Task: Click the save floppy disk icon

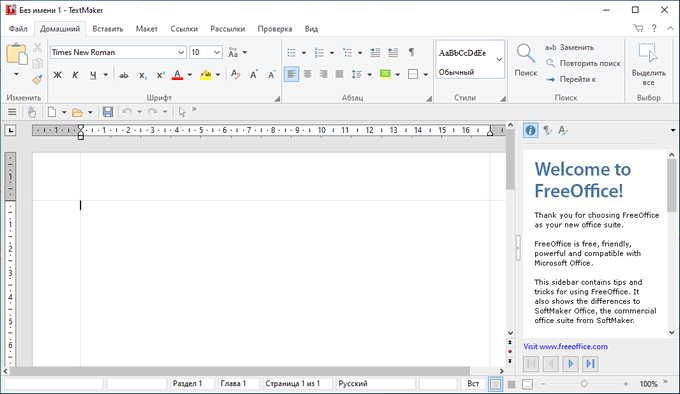Action: pyautogui.click(x=108, y=112)
